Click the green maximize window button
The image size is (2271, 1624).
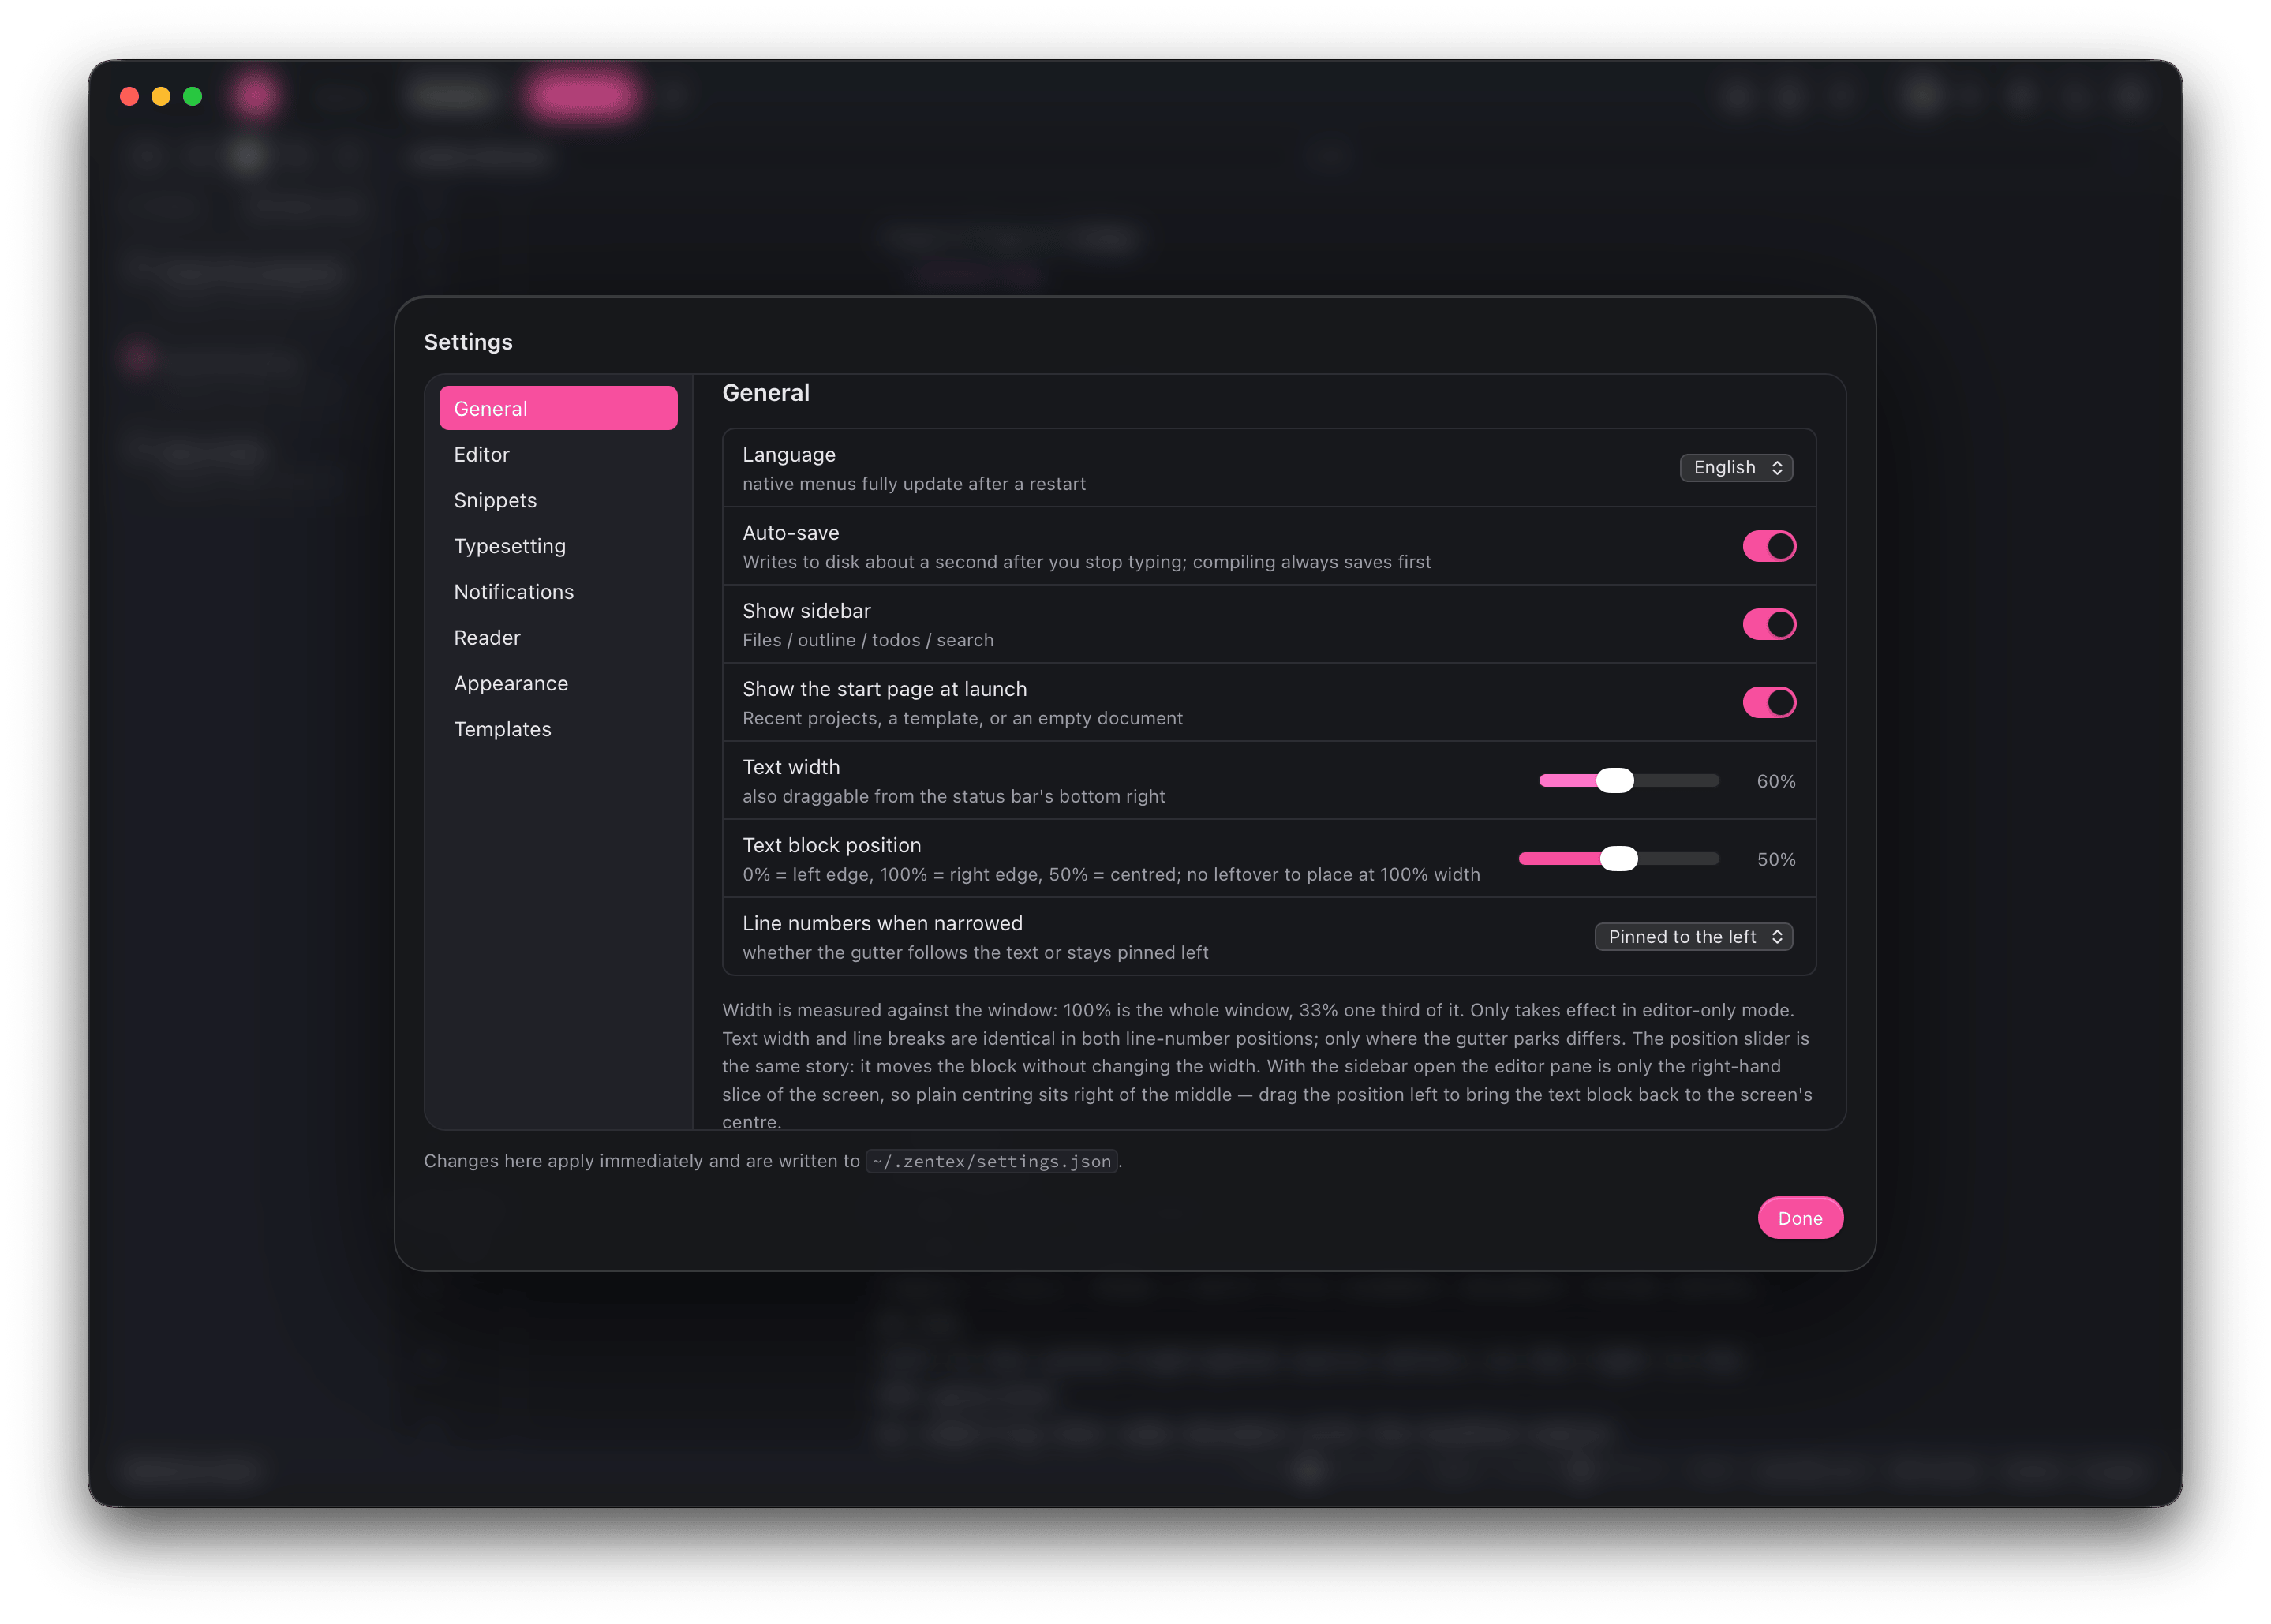click(193, 96)
